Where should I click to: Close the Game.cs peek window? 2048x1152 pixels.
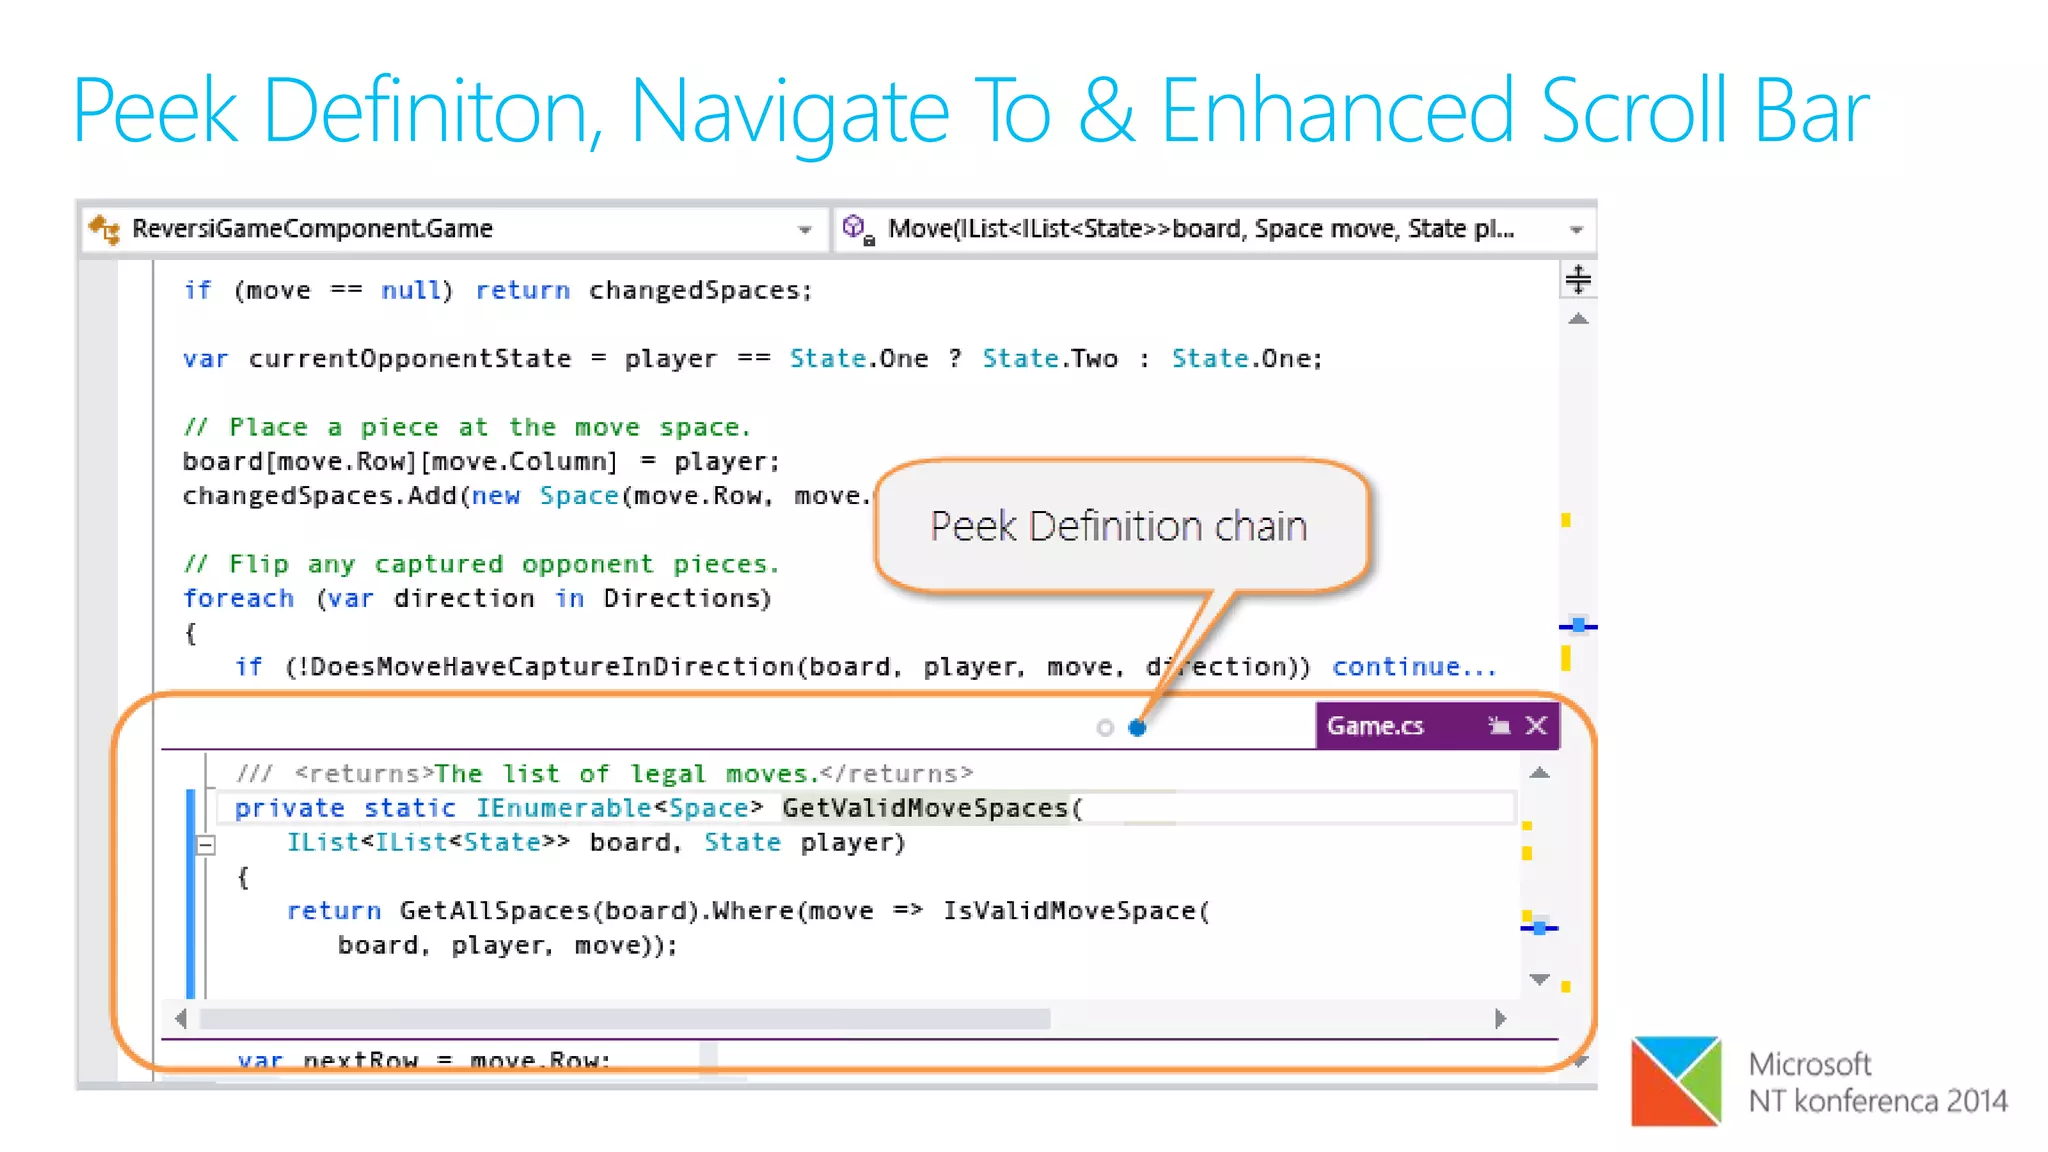click(1537, 726)
